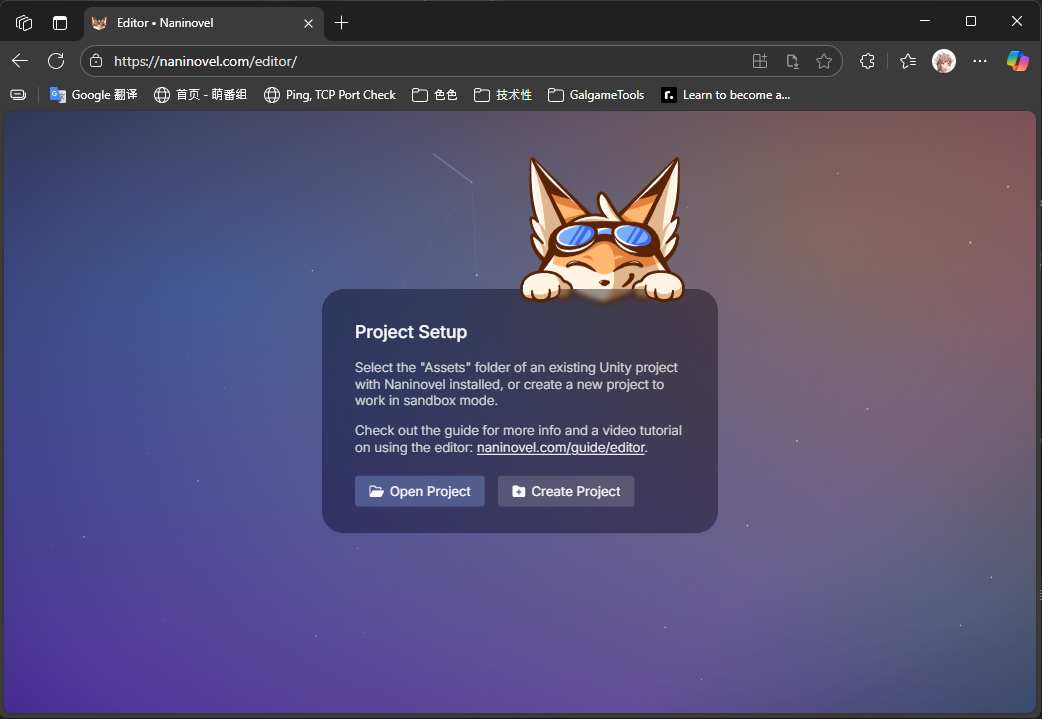Click the user profile avatar
Image resolution: width=1042 pixels, height=719 pixels.
tap(943, 61)
